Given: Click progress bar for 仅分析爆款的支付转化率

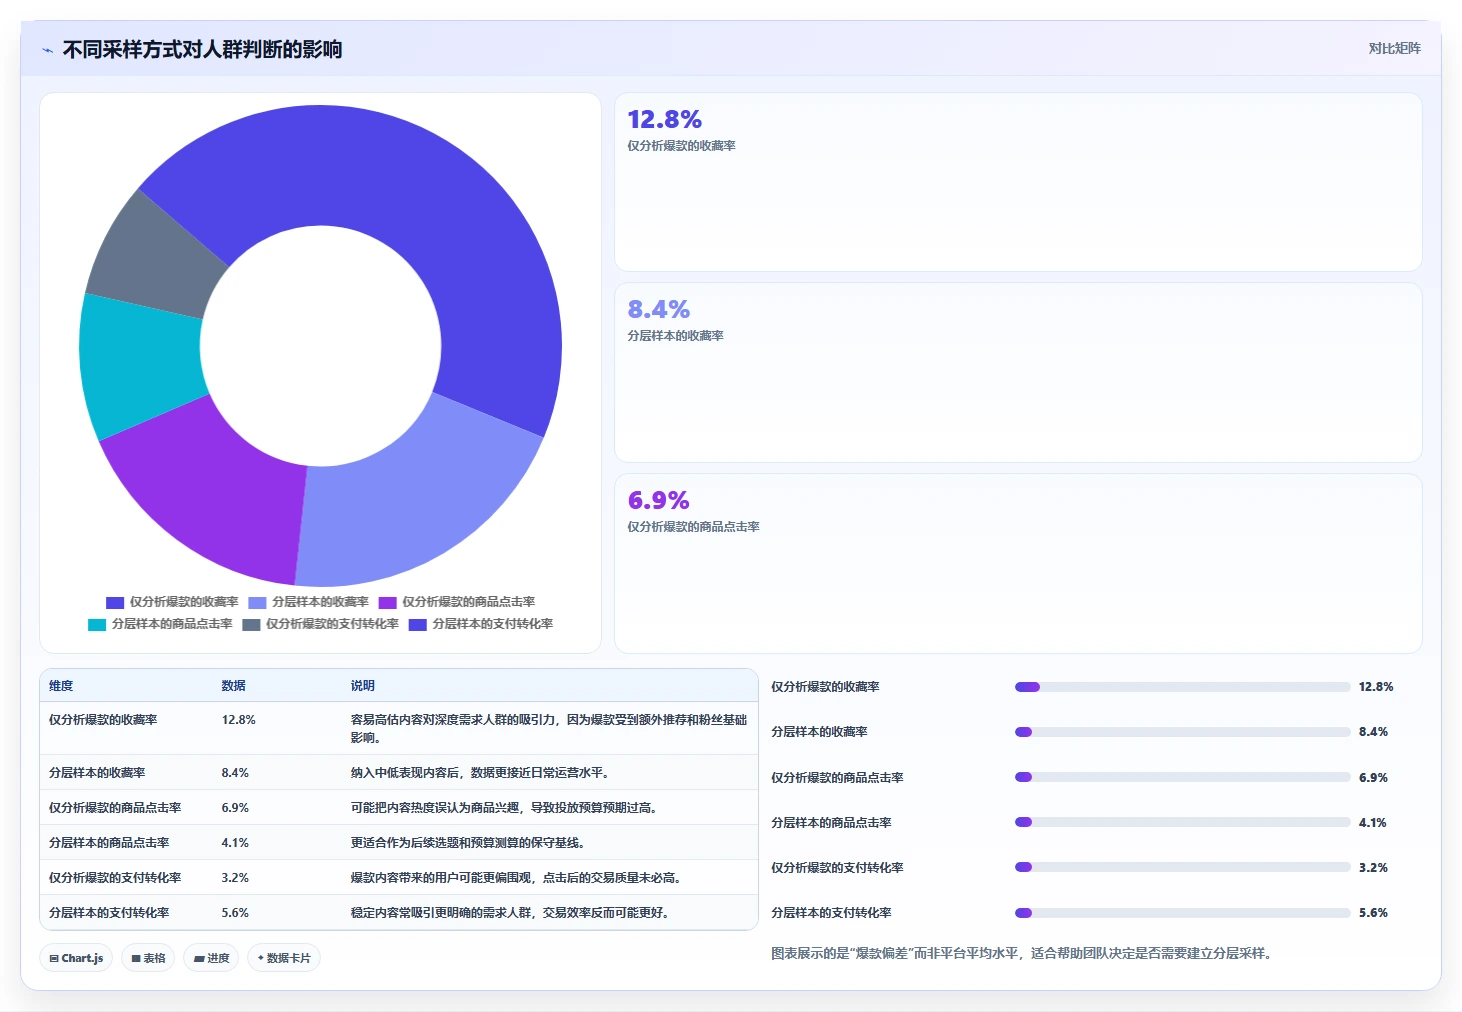Looking at the screenshot, I should coord(1182,867).
